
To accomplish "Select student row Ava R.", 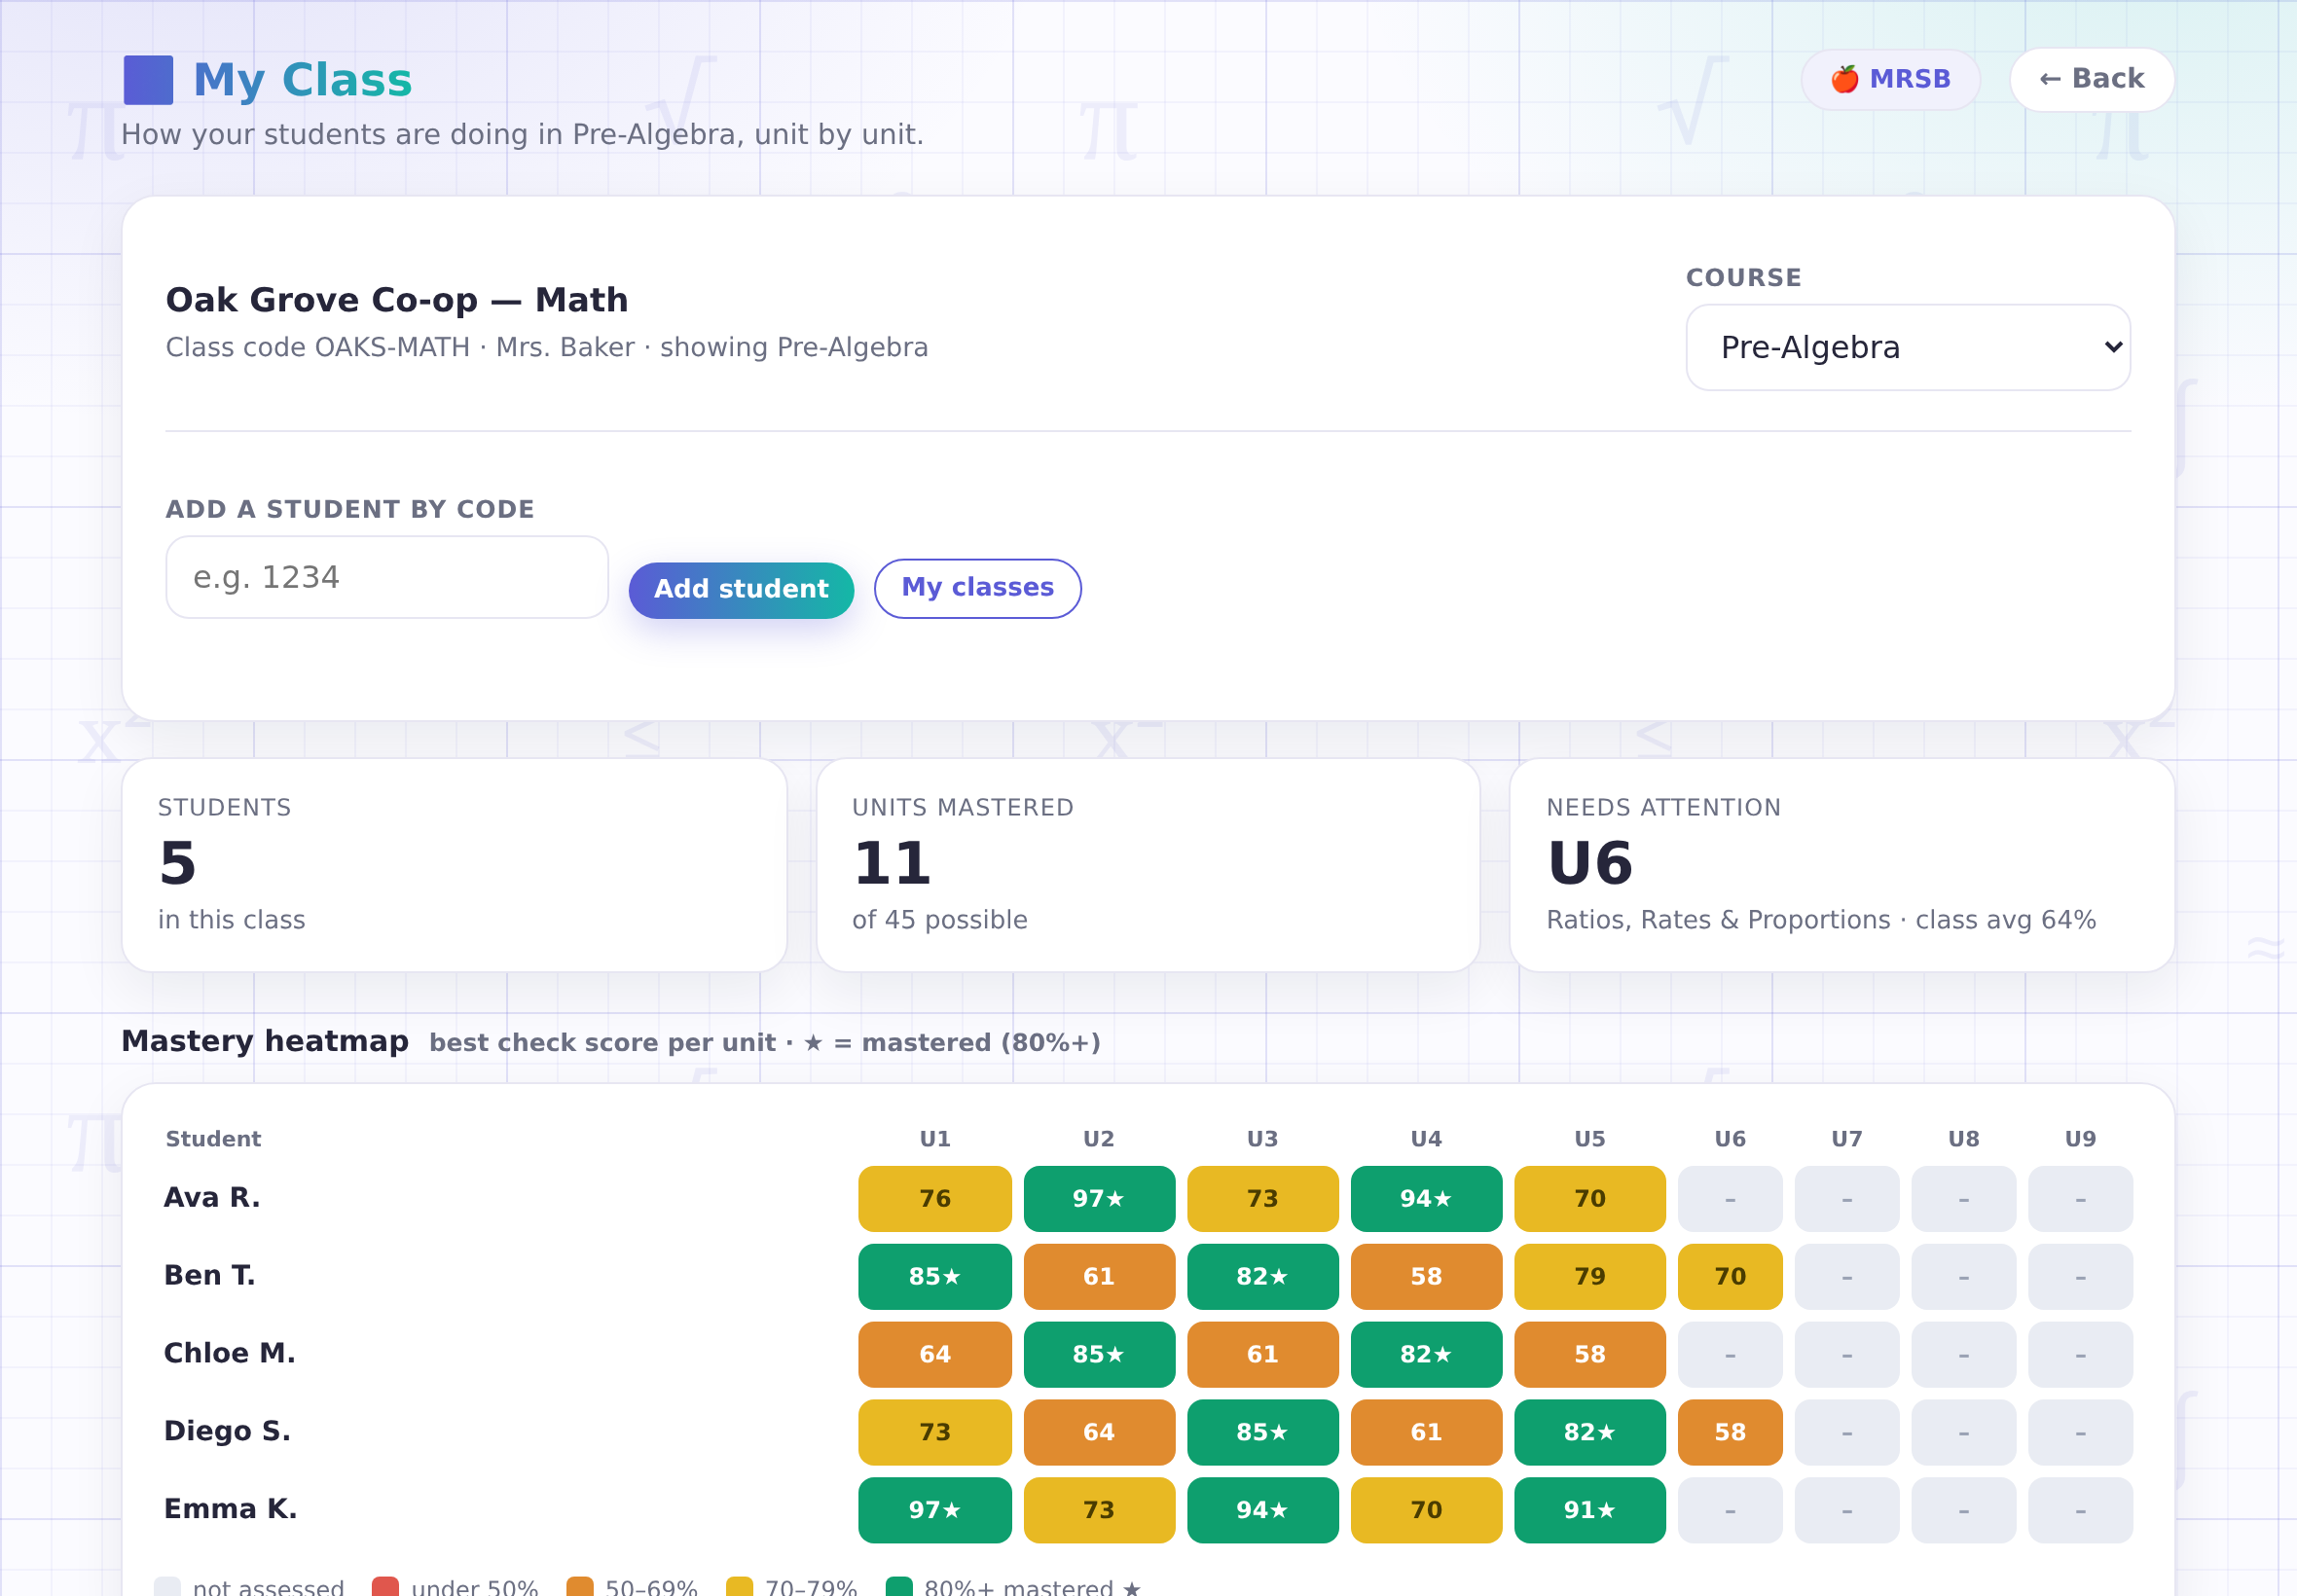I will point(1148,1198).
